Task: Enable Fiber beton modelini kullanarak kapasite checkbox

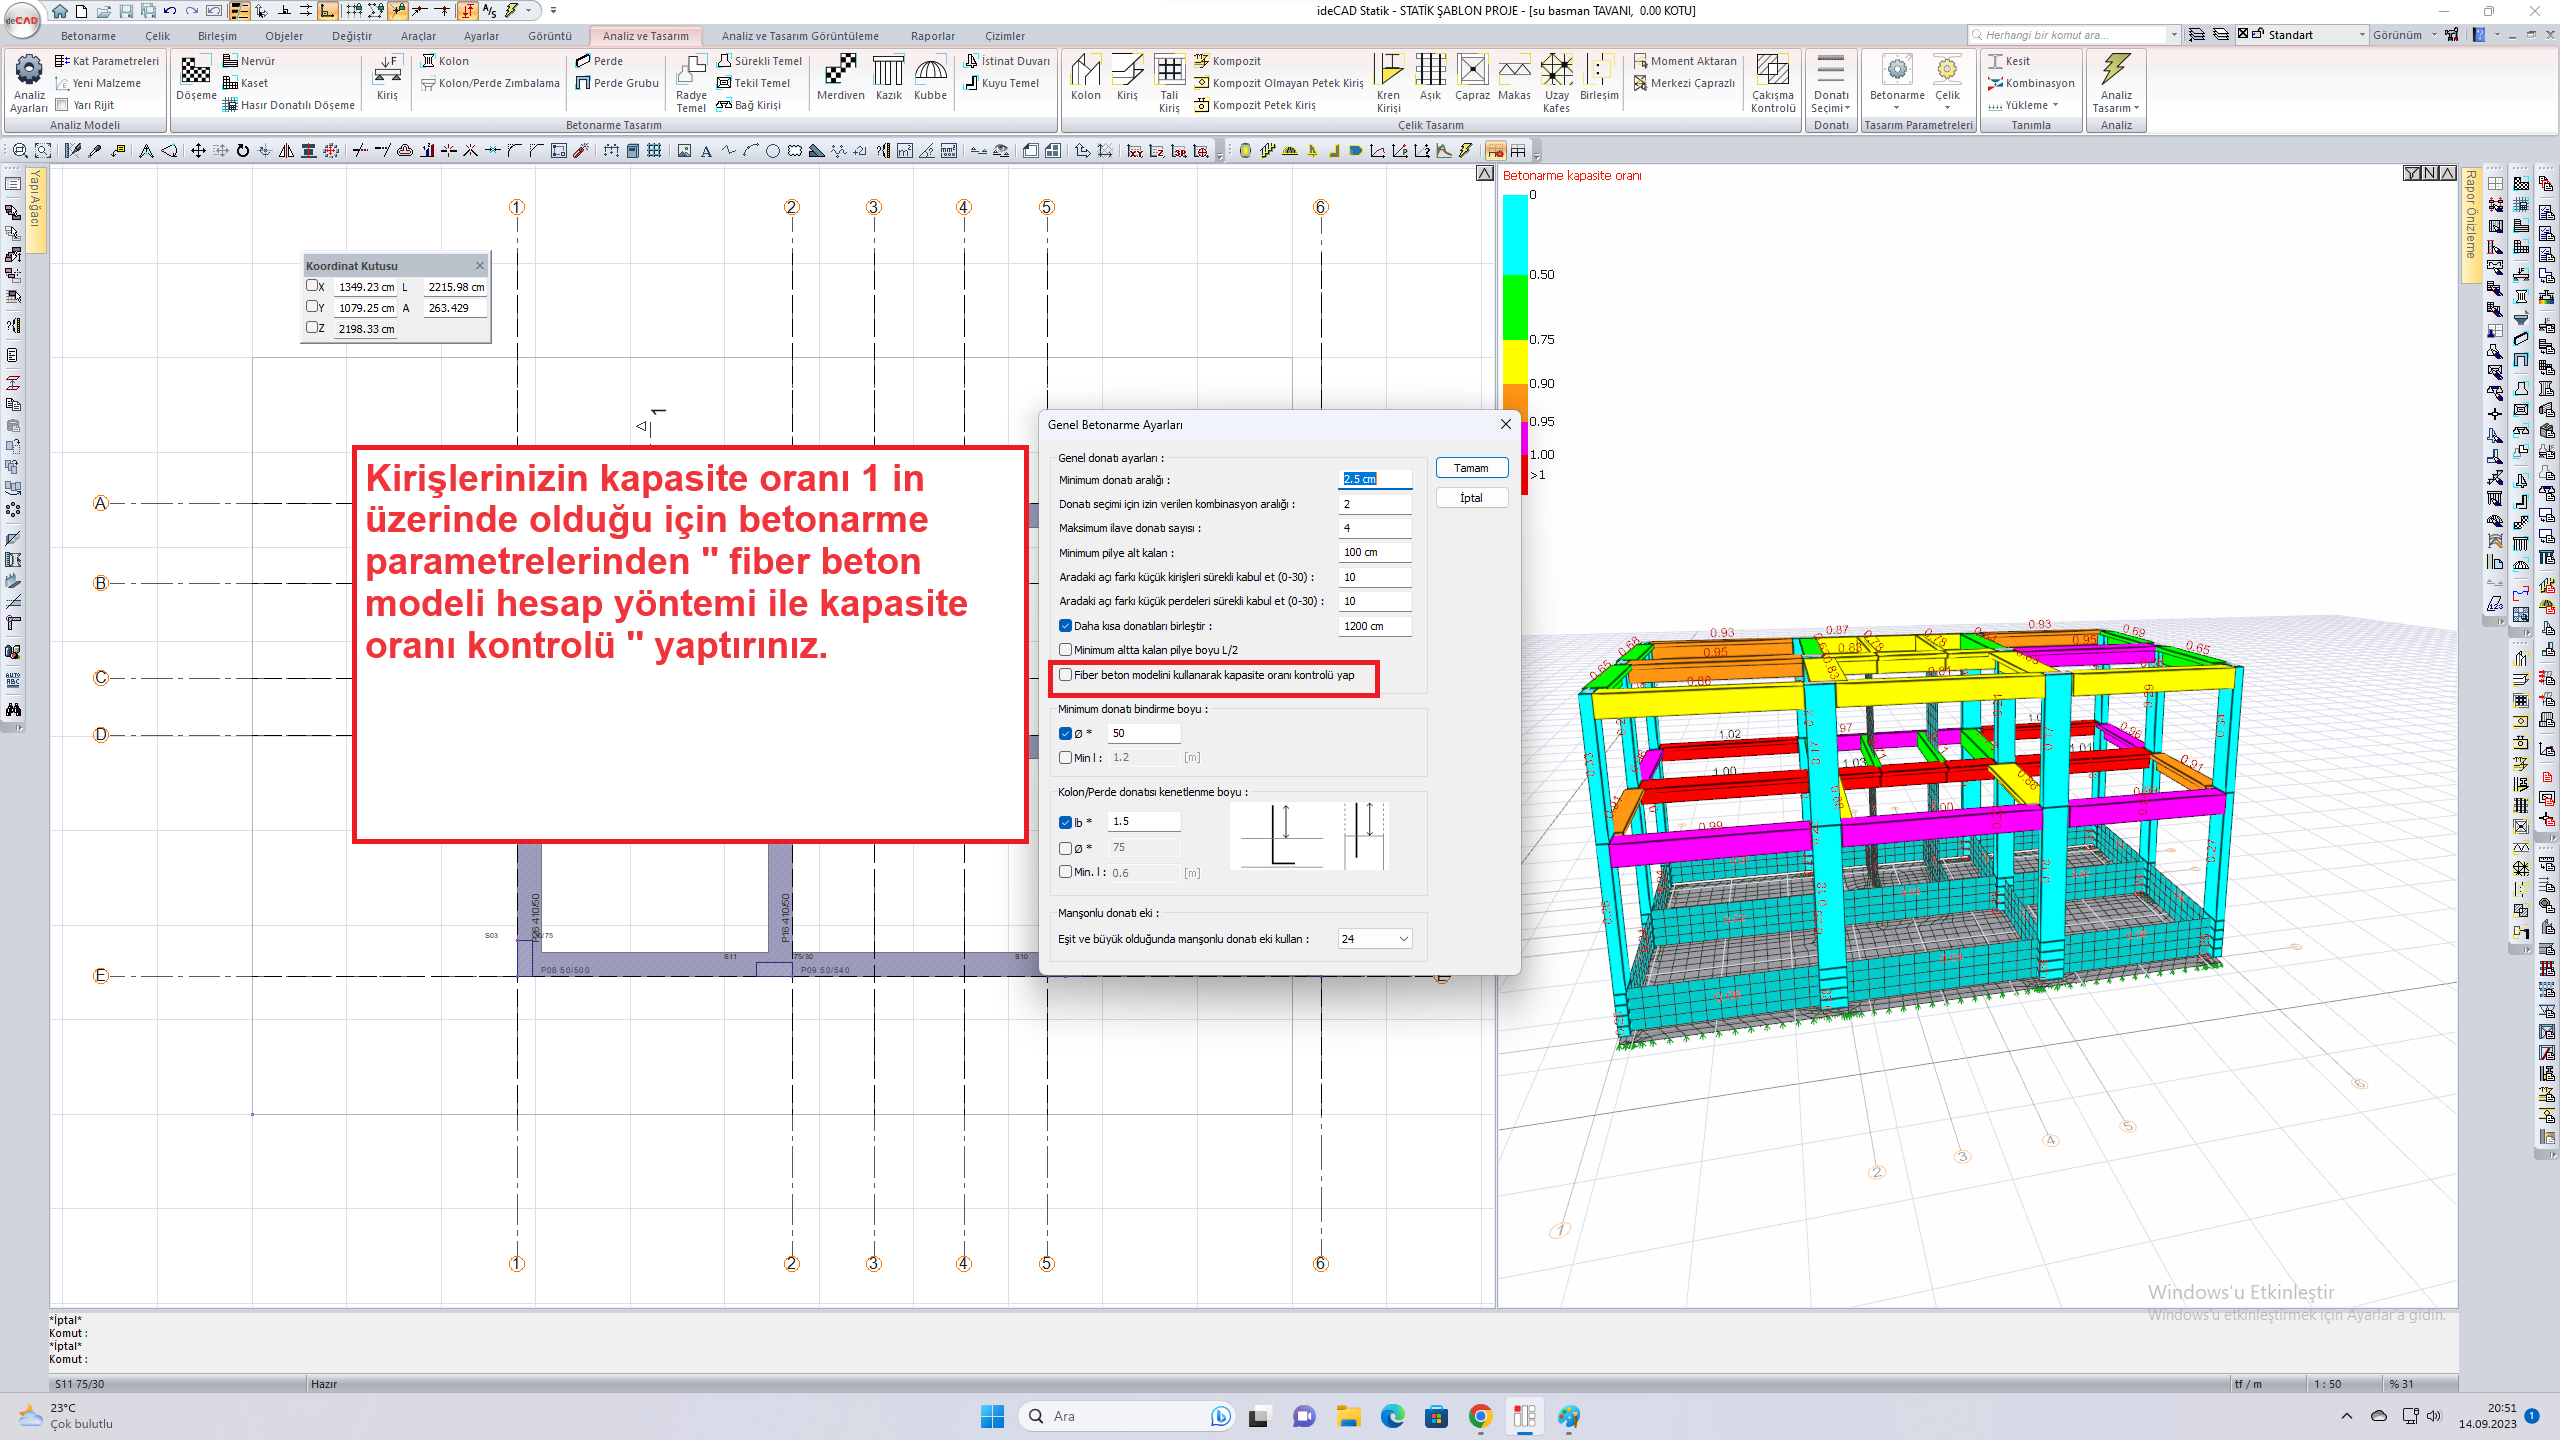Action: coord(1065,675)
